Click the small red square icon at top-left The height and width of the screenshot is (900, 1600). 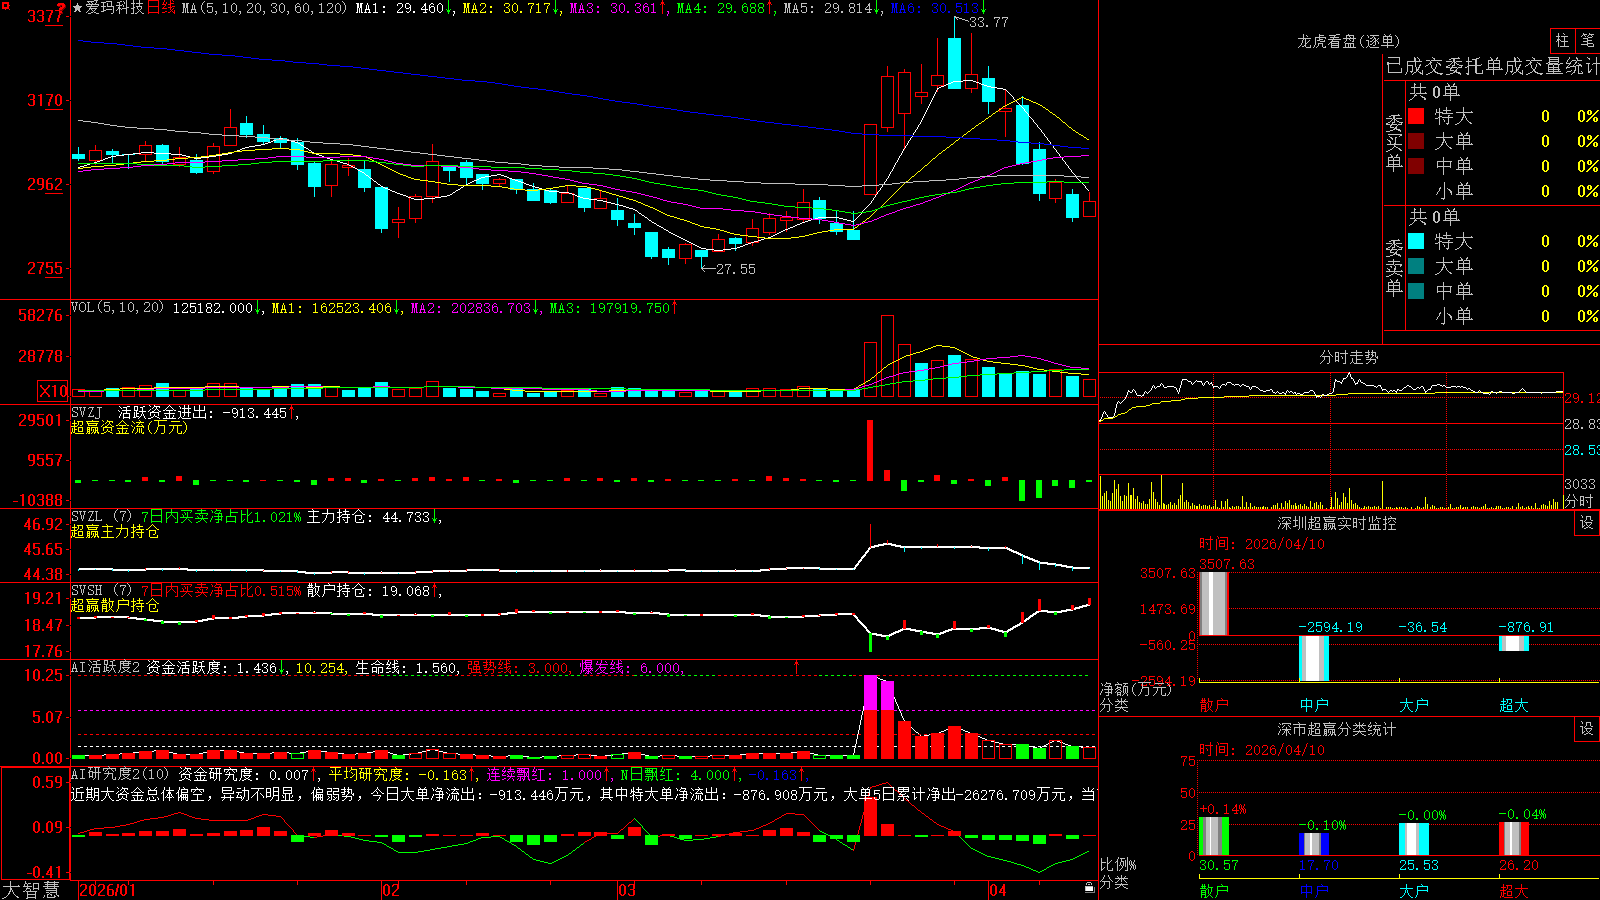tap(4, 4)
